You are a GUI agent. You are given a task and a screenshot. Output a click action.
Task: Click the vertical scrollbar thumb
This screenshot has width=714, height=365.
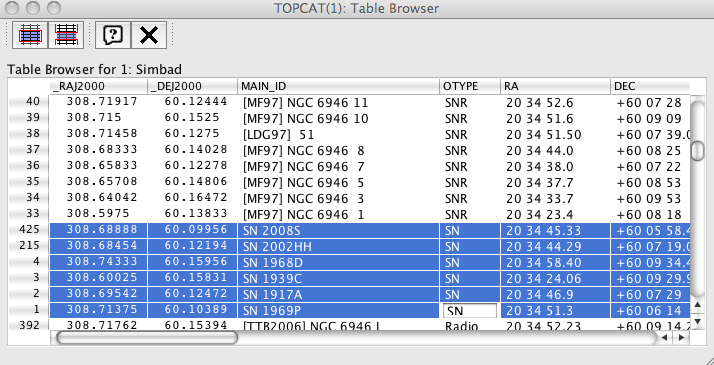pos(697,151)
